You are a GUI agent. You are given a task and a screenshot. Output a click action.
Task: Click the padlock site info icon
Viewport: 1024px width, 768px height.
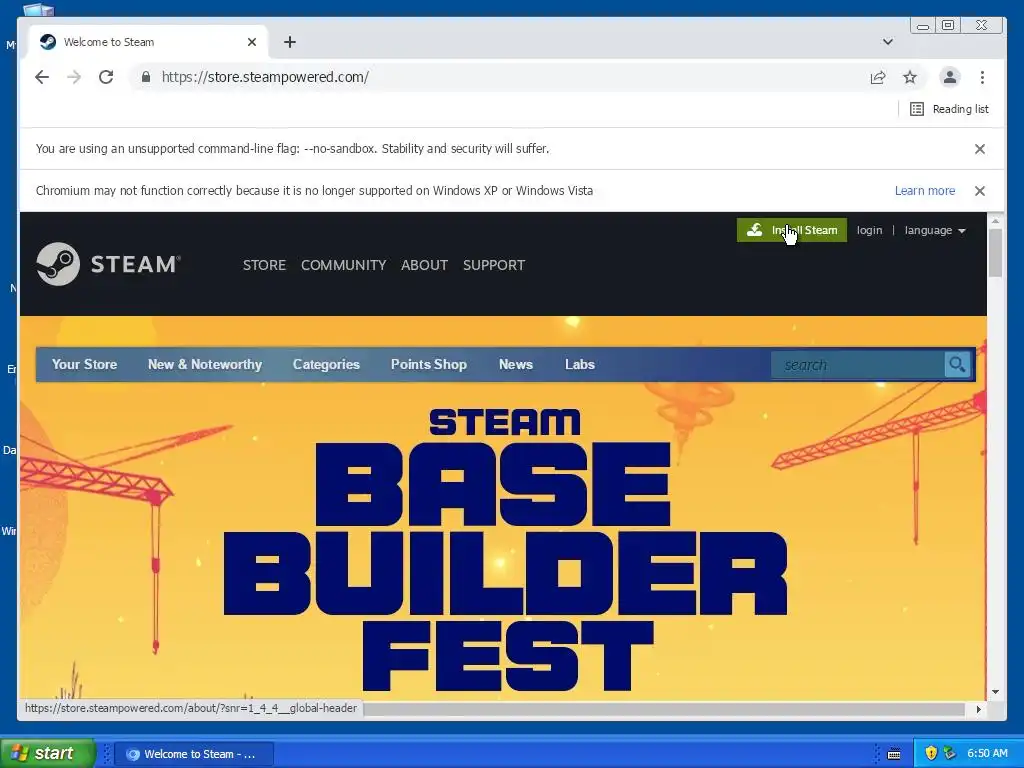146,77
